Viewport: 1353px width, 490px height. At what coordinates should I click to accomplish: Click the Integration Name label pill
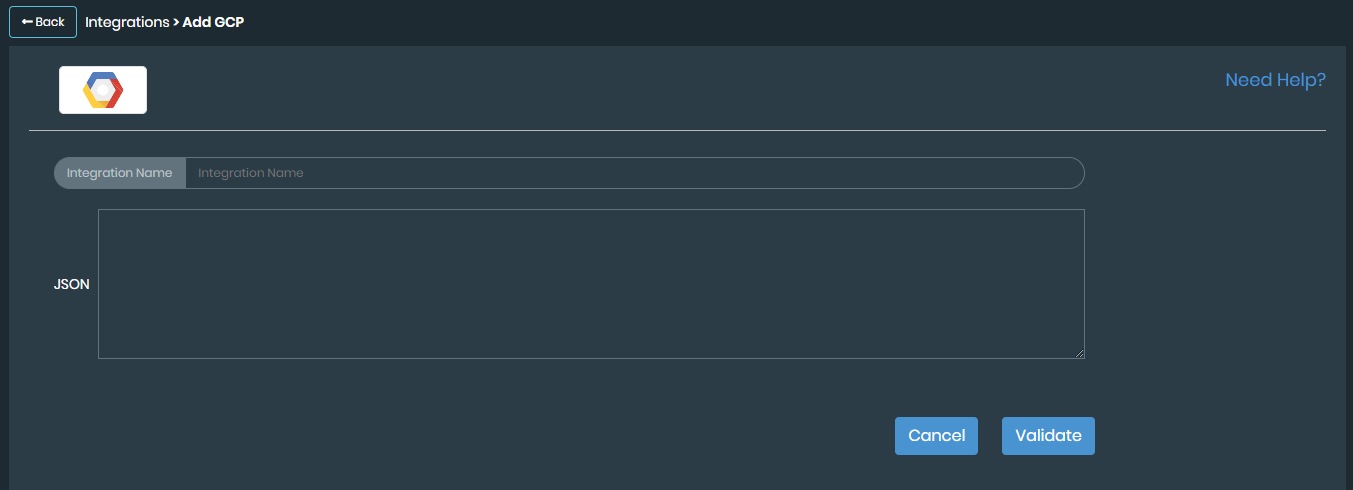(120, 173)
